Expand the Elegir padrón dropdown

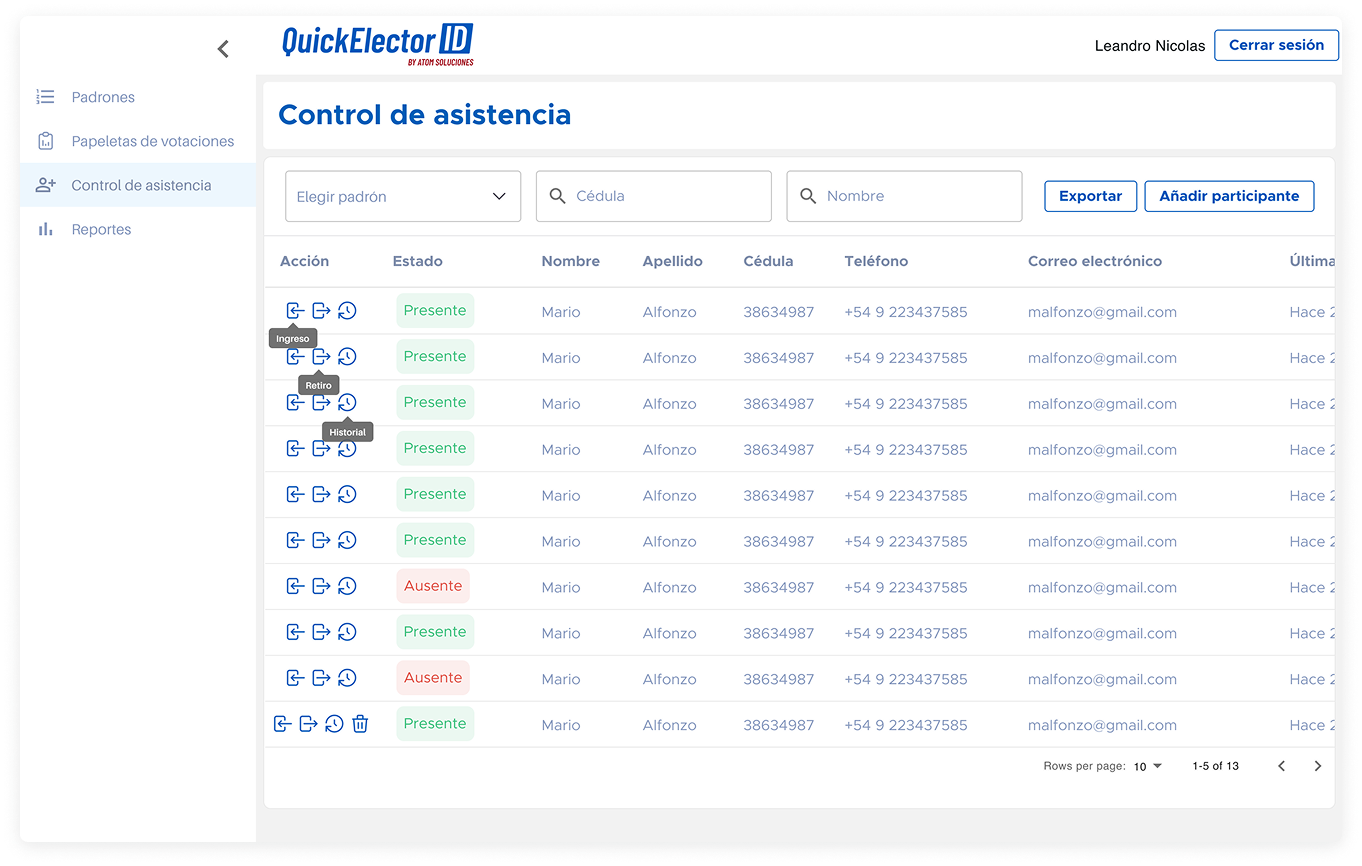pyautogui.click(x=403, y=196)
